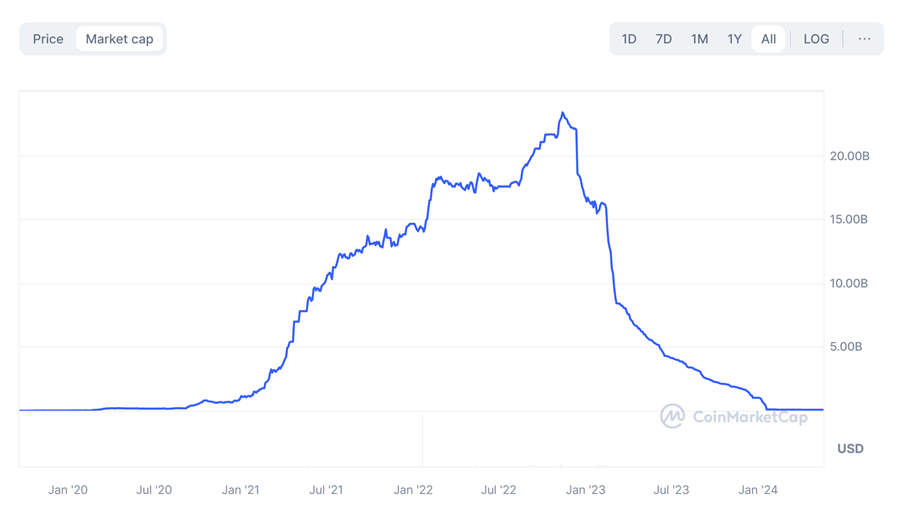The image size is (900, 510).
Task: Click Jan '20 on the time axis
Action: pos(68,490)
